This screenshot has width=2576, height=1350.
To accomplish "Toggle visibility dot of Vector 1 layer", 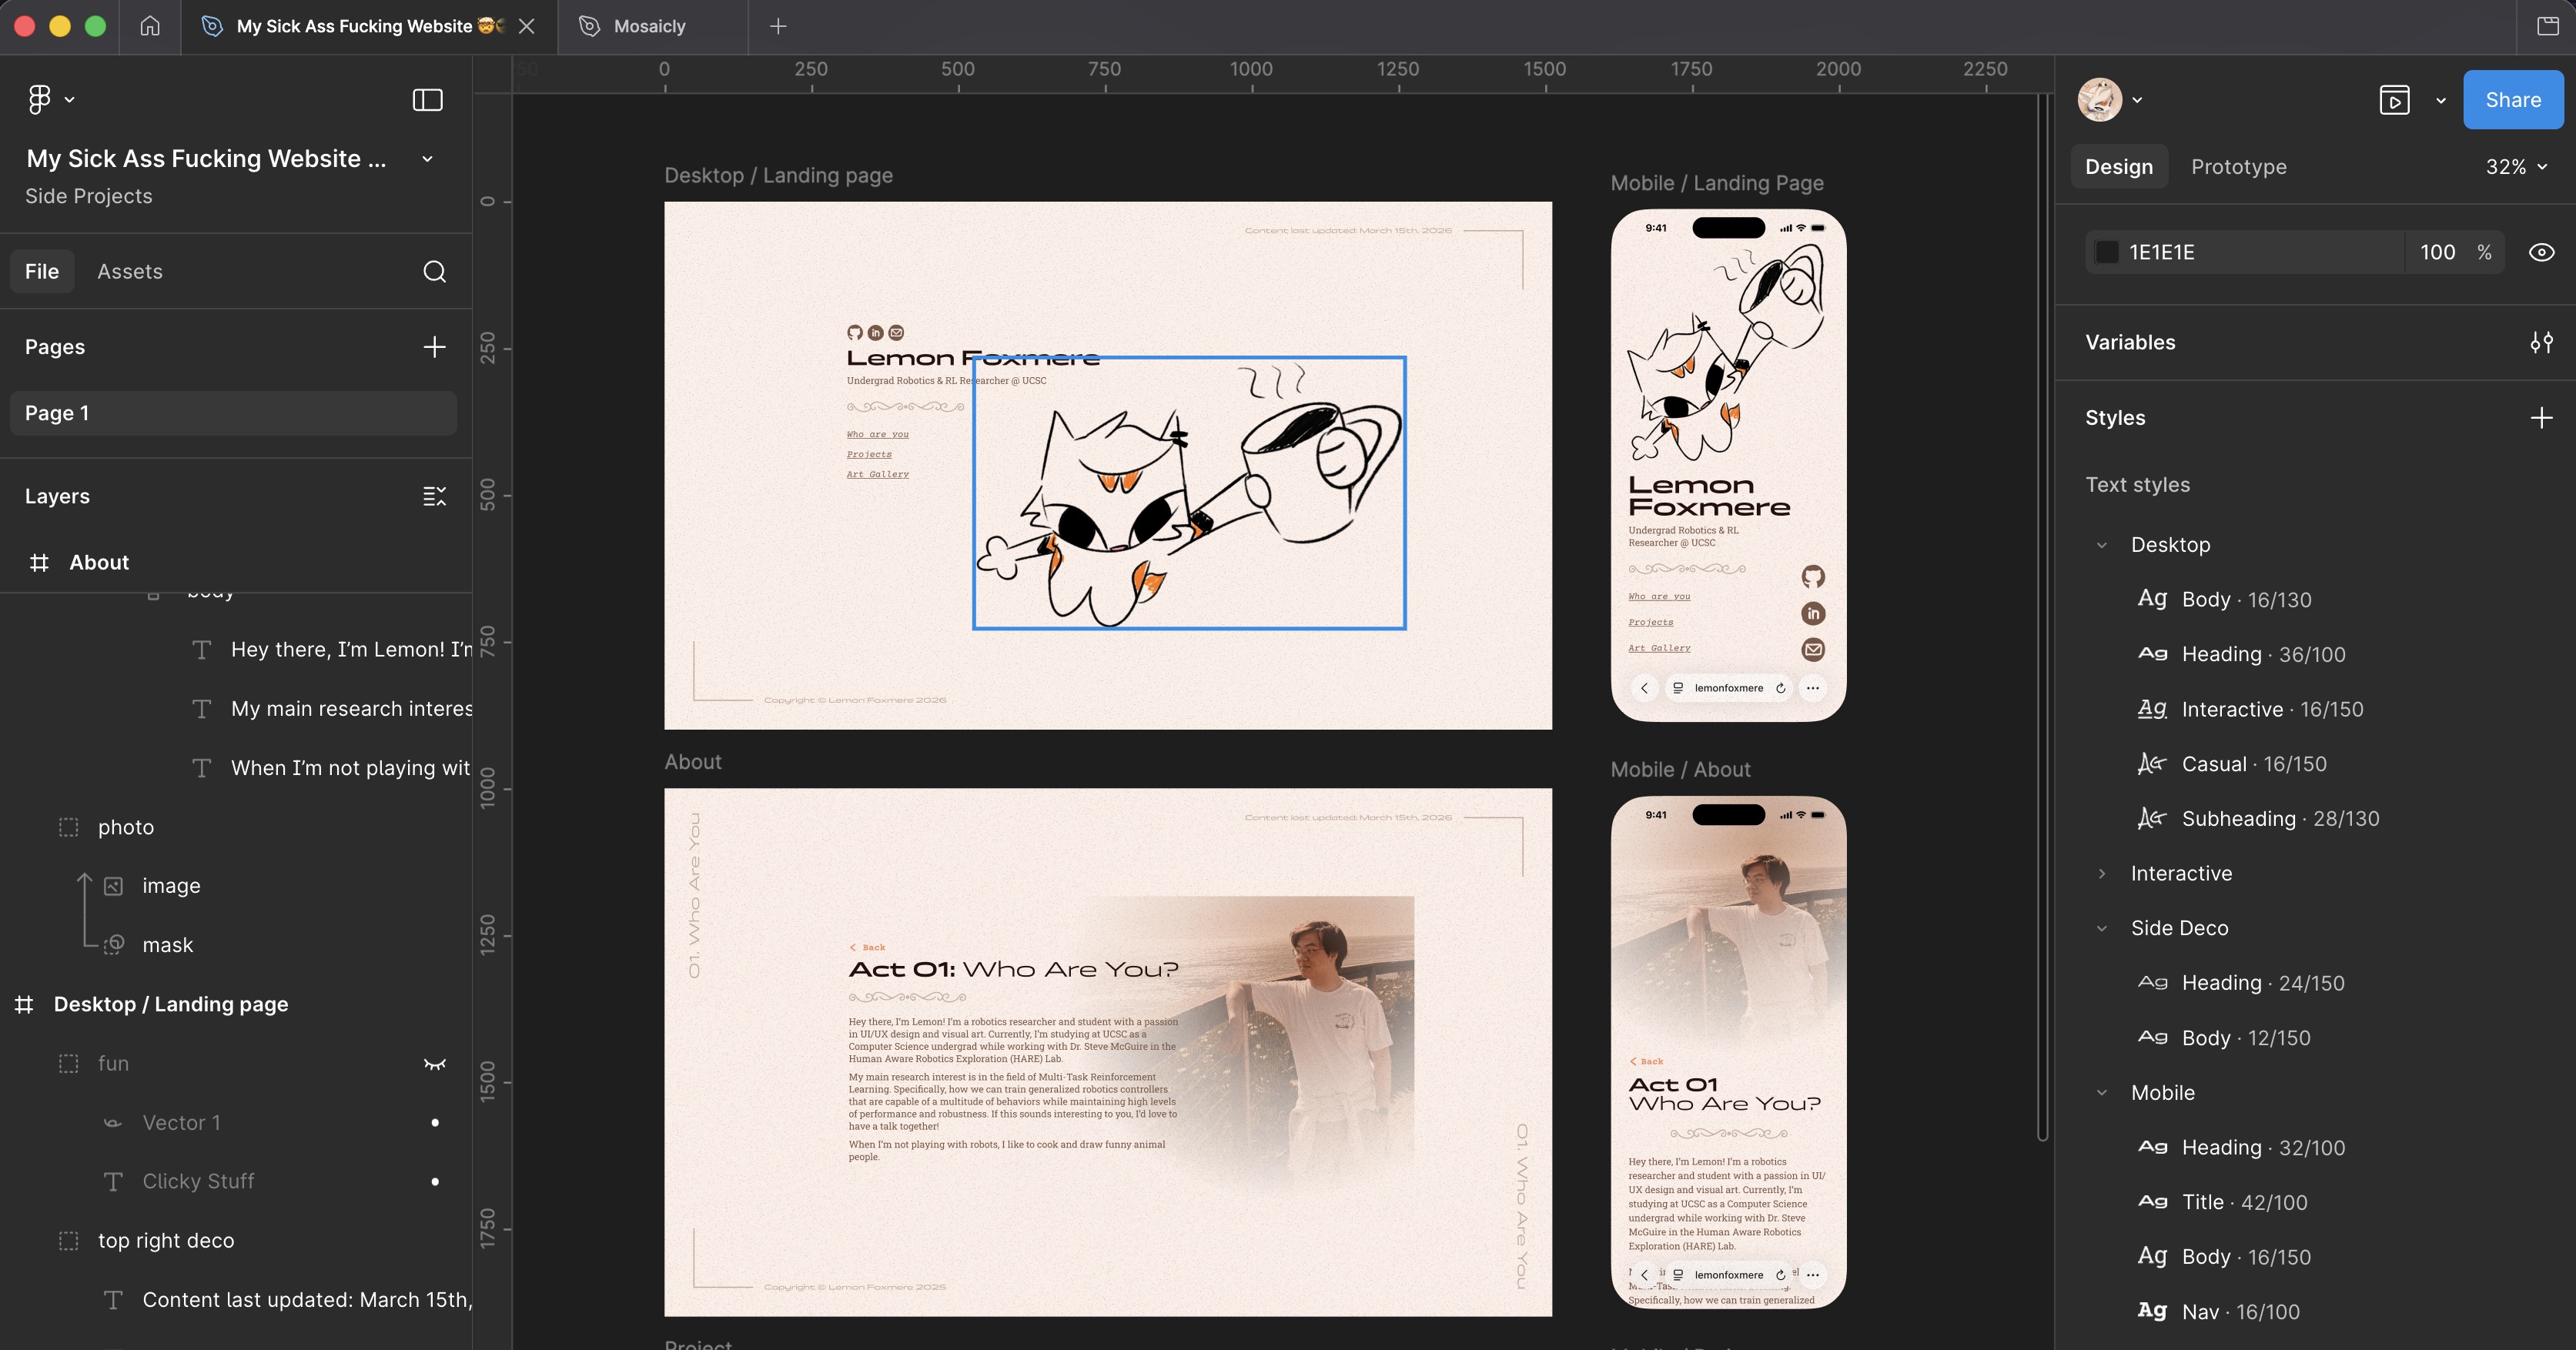I will pos(434,1122).
